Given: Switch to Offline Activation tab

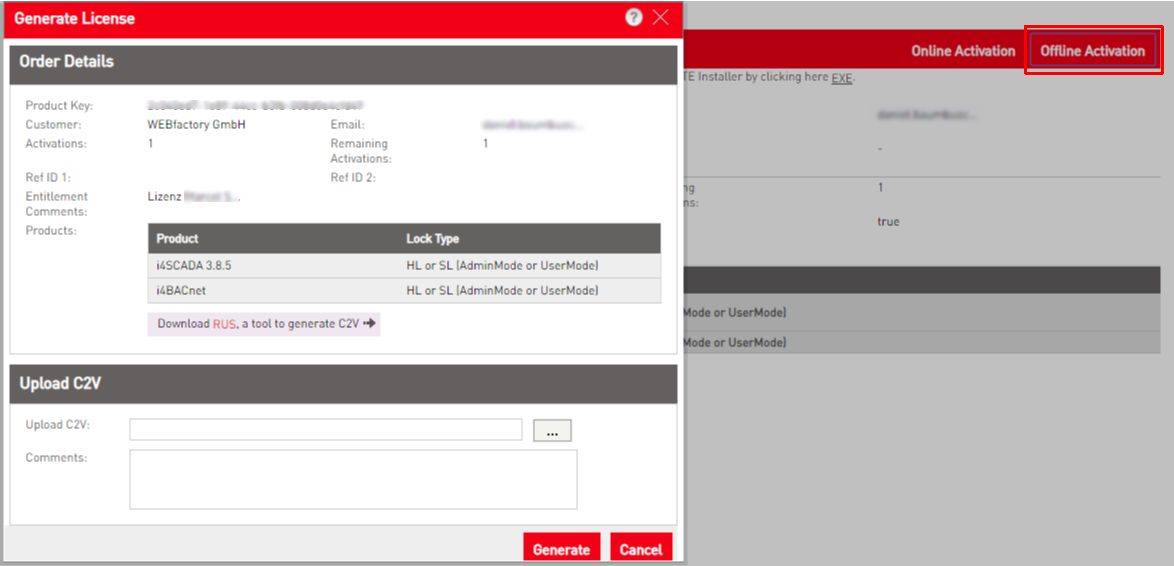Looking at the screenshot, I should [1092, 51].
